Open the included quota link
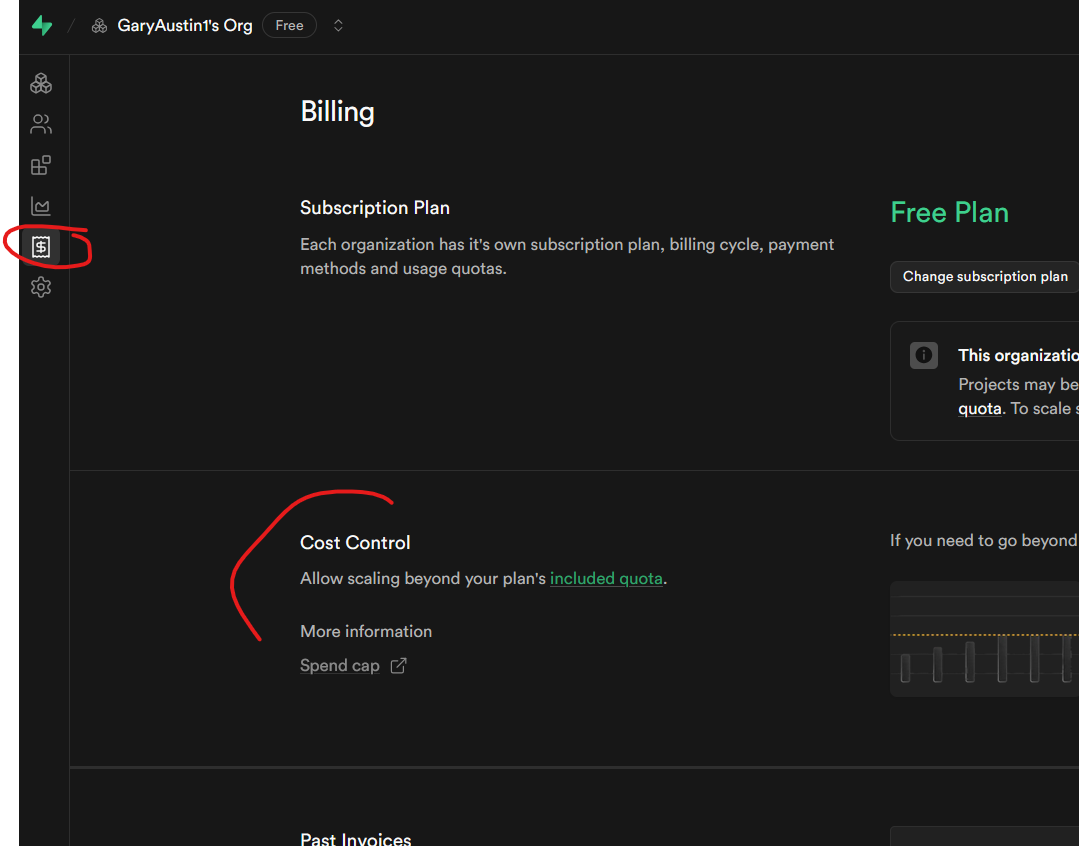 pyautogui.click(x=606, y=579)
